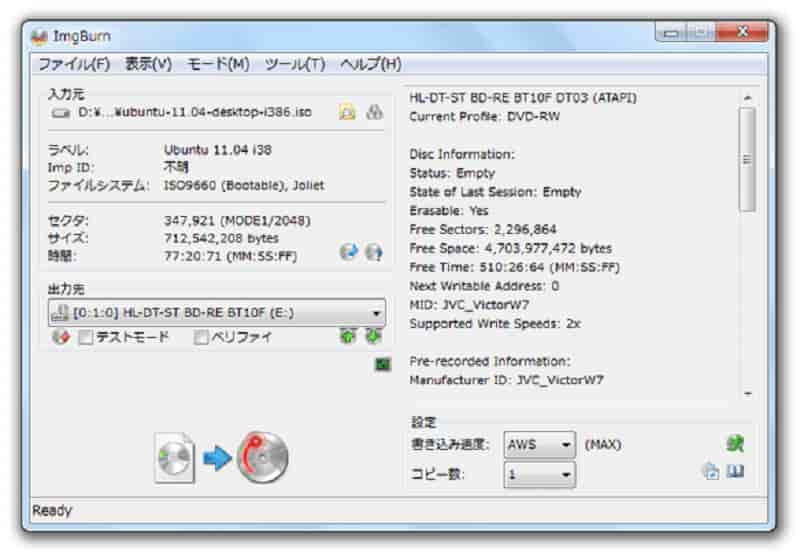Click the label value Ubuntu 11.04 i38
Screen dimensions: 800x554
pos(217,150)
